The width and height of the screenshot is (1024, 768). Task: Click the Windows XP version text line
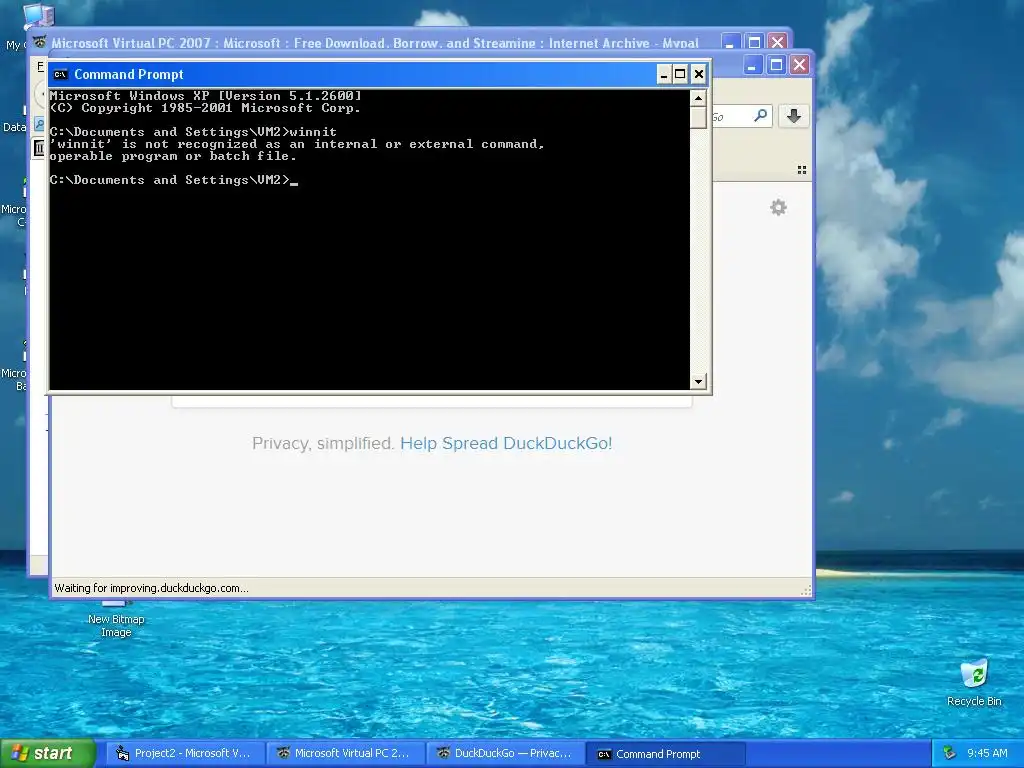pyautogui.click(x=205, y=96)
